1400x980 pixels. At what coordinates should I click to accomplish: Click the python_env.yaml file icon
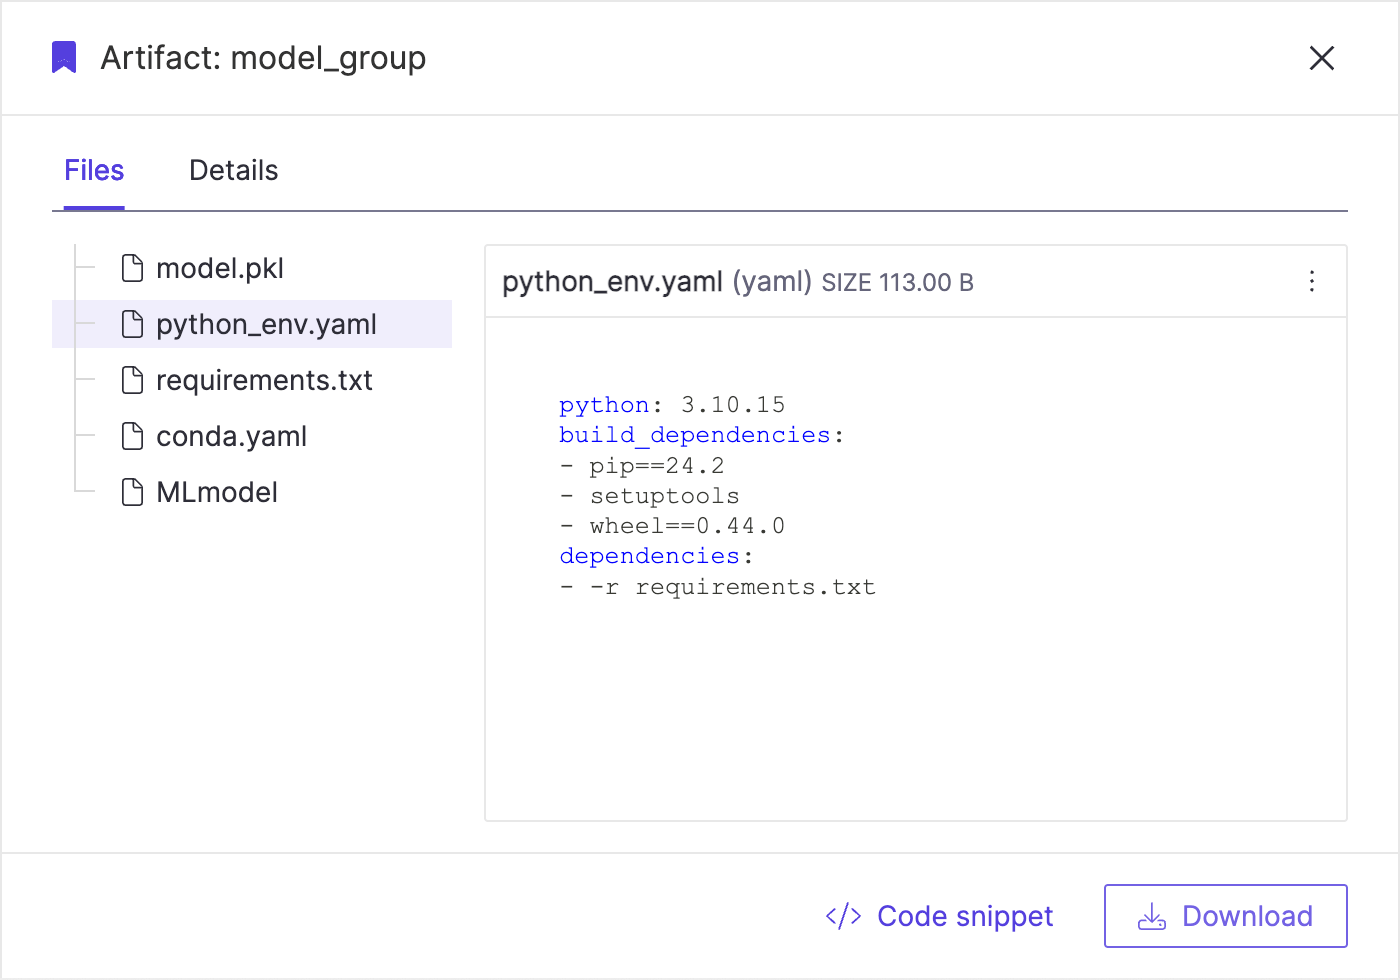132,324
